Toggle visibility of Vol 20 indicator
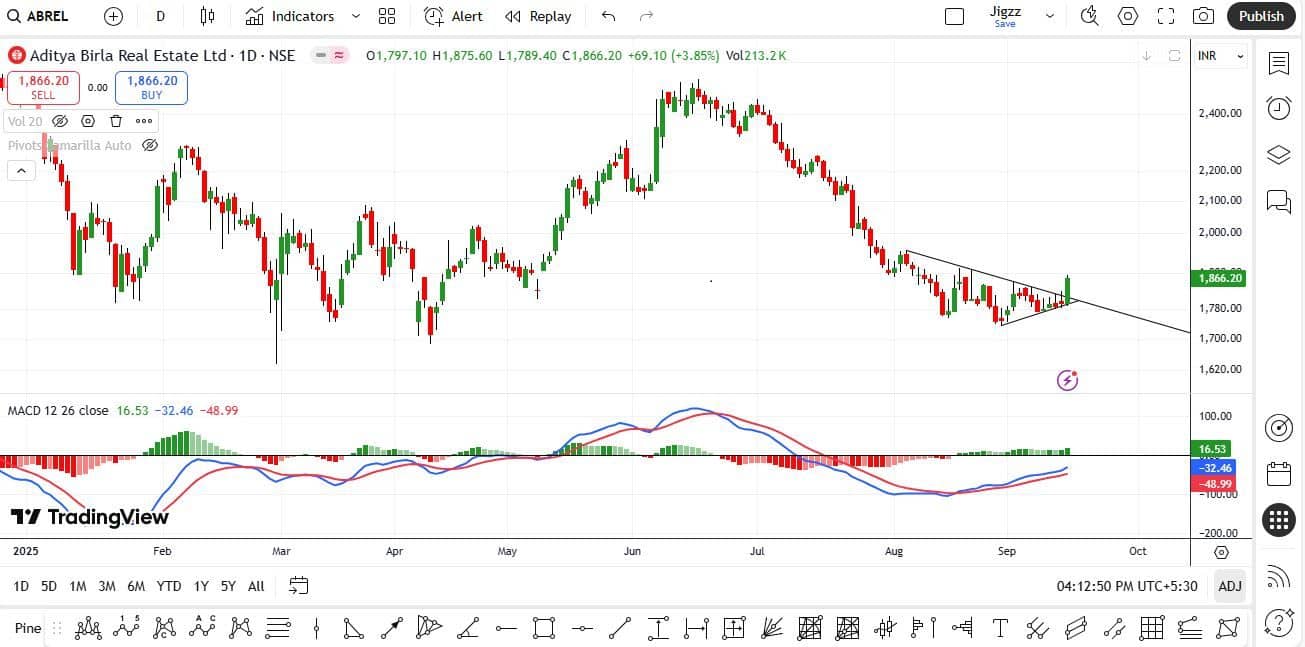1305x647 pixels. click(60, 121)
